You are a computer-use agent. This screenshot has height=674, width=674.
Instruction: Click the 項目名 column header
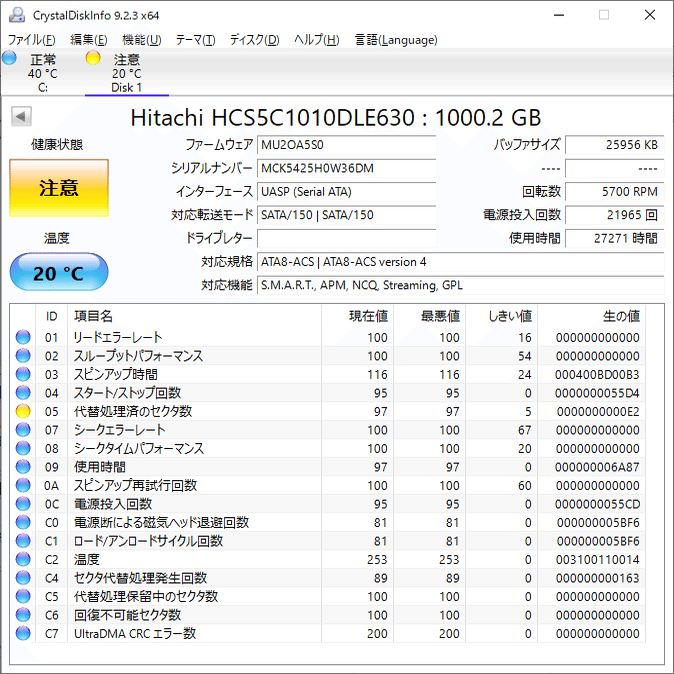click(x=194, y=316)
